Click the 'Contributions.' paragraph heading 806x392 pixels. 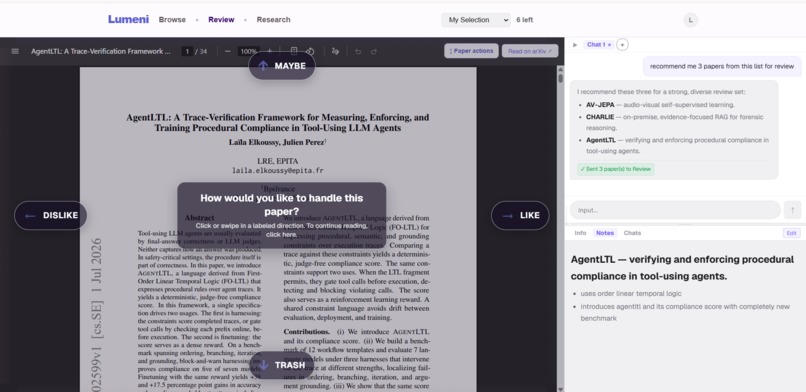[306, 332]
